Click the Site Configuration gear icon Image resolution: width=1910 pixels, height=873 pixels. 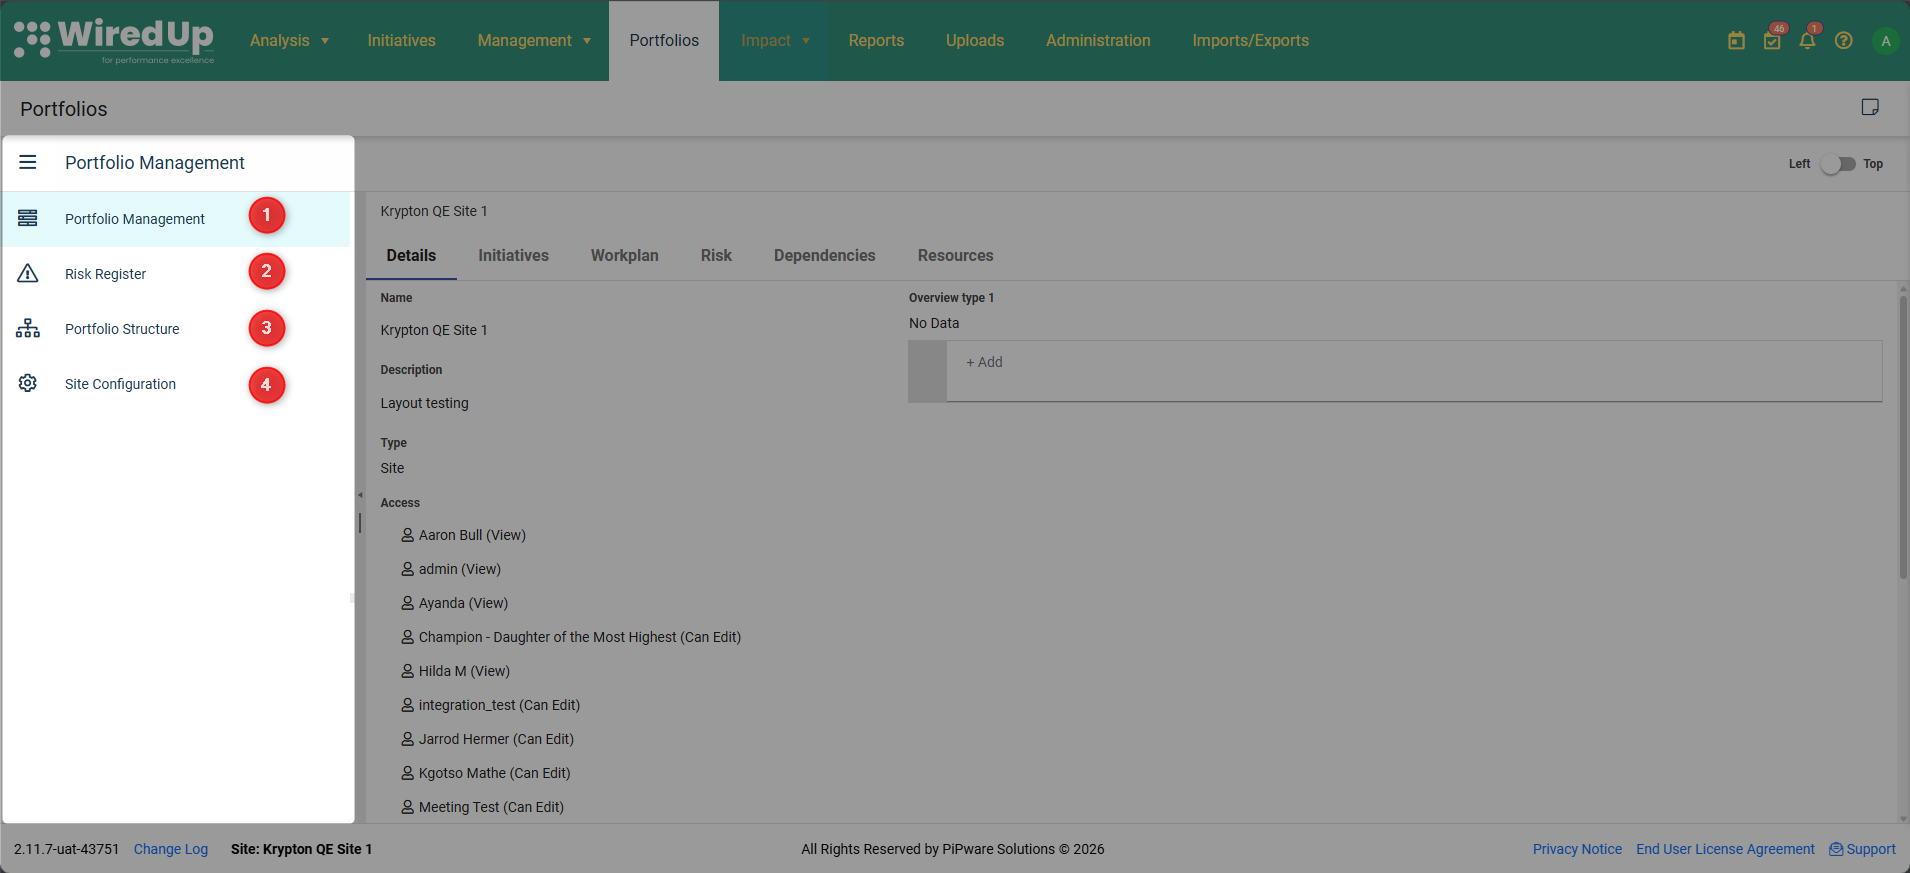(x=28, y=383)
